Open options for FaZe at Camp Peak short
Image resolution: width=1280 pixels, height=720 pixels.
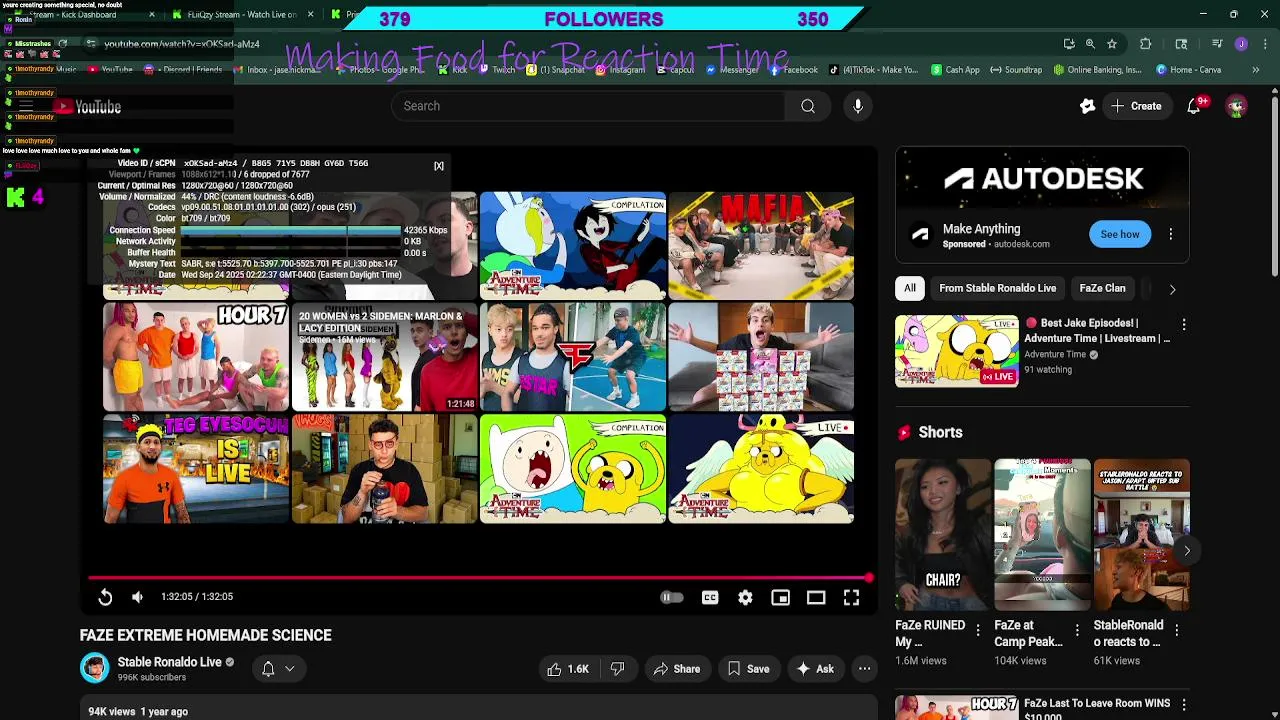coord(1077,630)
